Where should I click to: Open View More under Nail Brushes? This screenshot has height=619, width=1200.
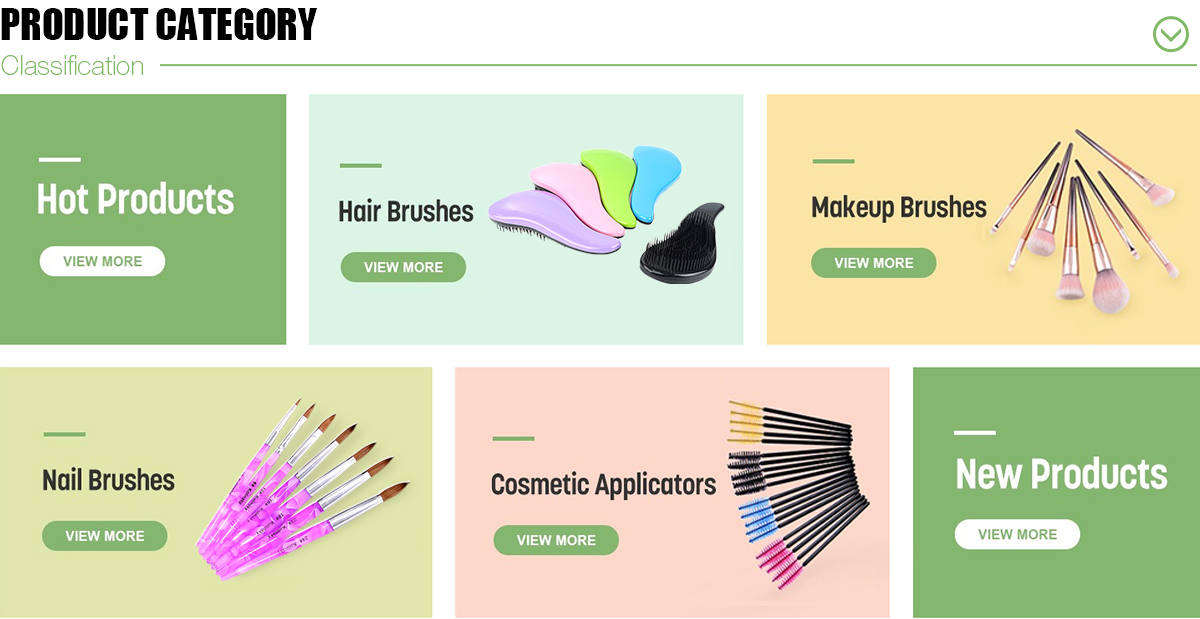pos(104,536)
